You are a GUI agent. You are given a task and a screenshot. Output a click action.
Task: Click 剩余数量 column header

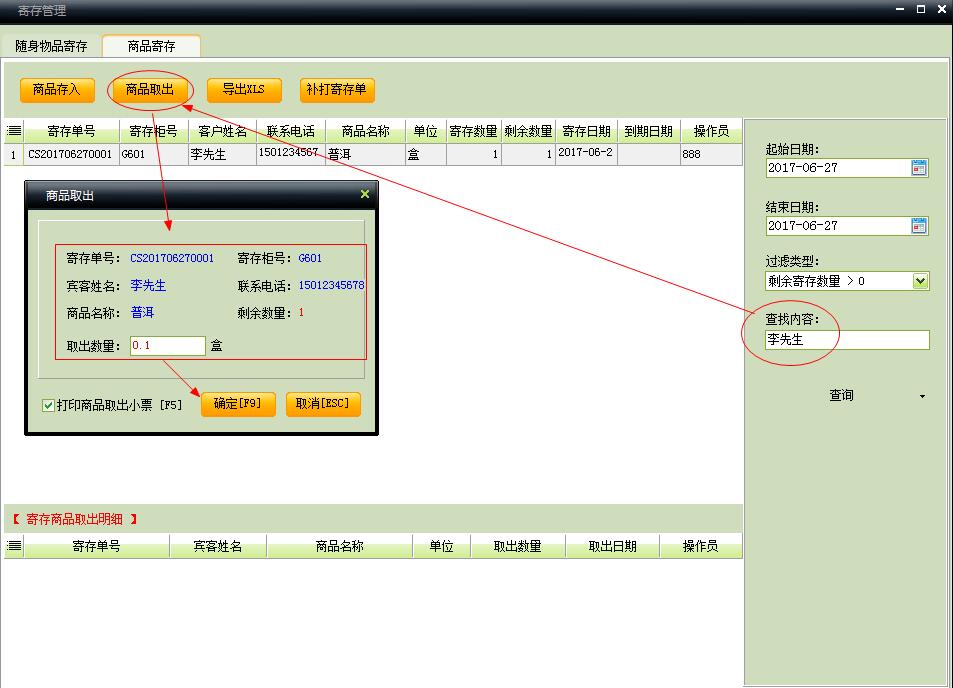[528, 131]
